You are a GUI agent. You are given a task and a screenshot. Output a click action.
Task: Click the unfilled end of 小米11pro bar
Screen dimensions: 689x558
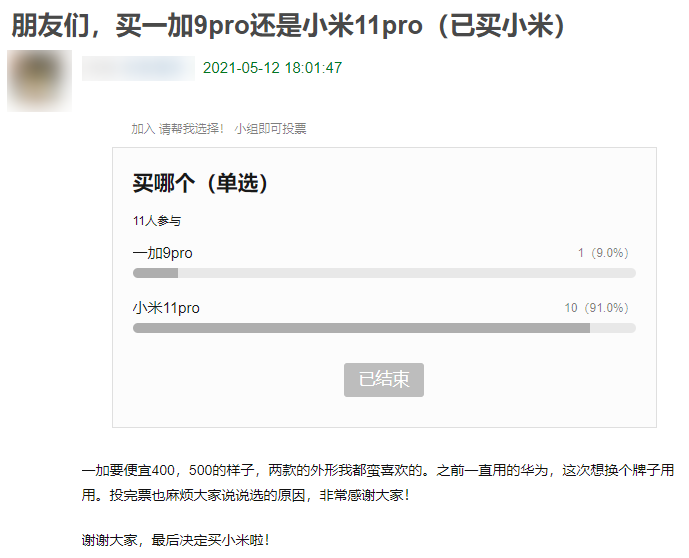pos(613,328)
